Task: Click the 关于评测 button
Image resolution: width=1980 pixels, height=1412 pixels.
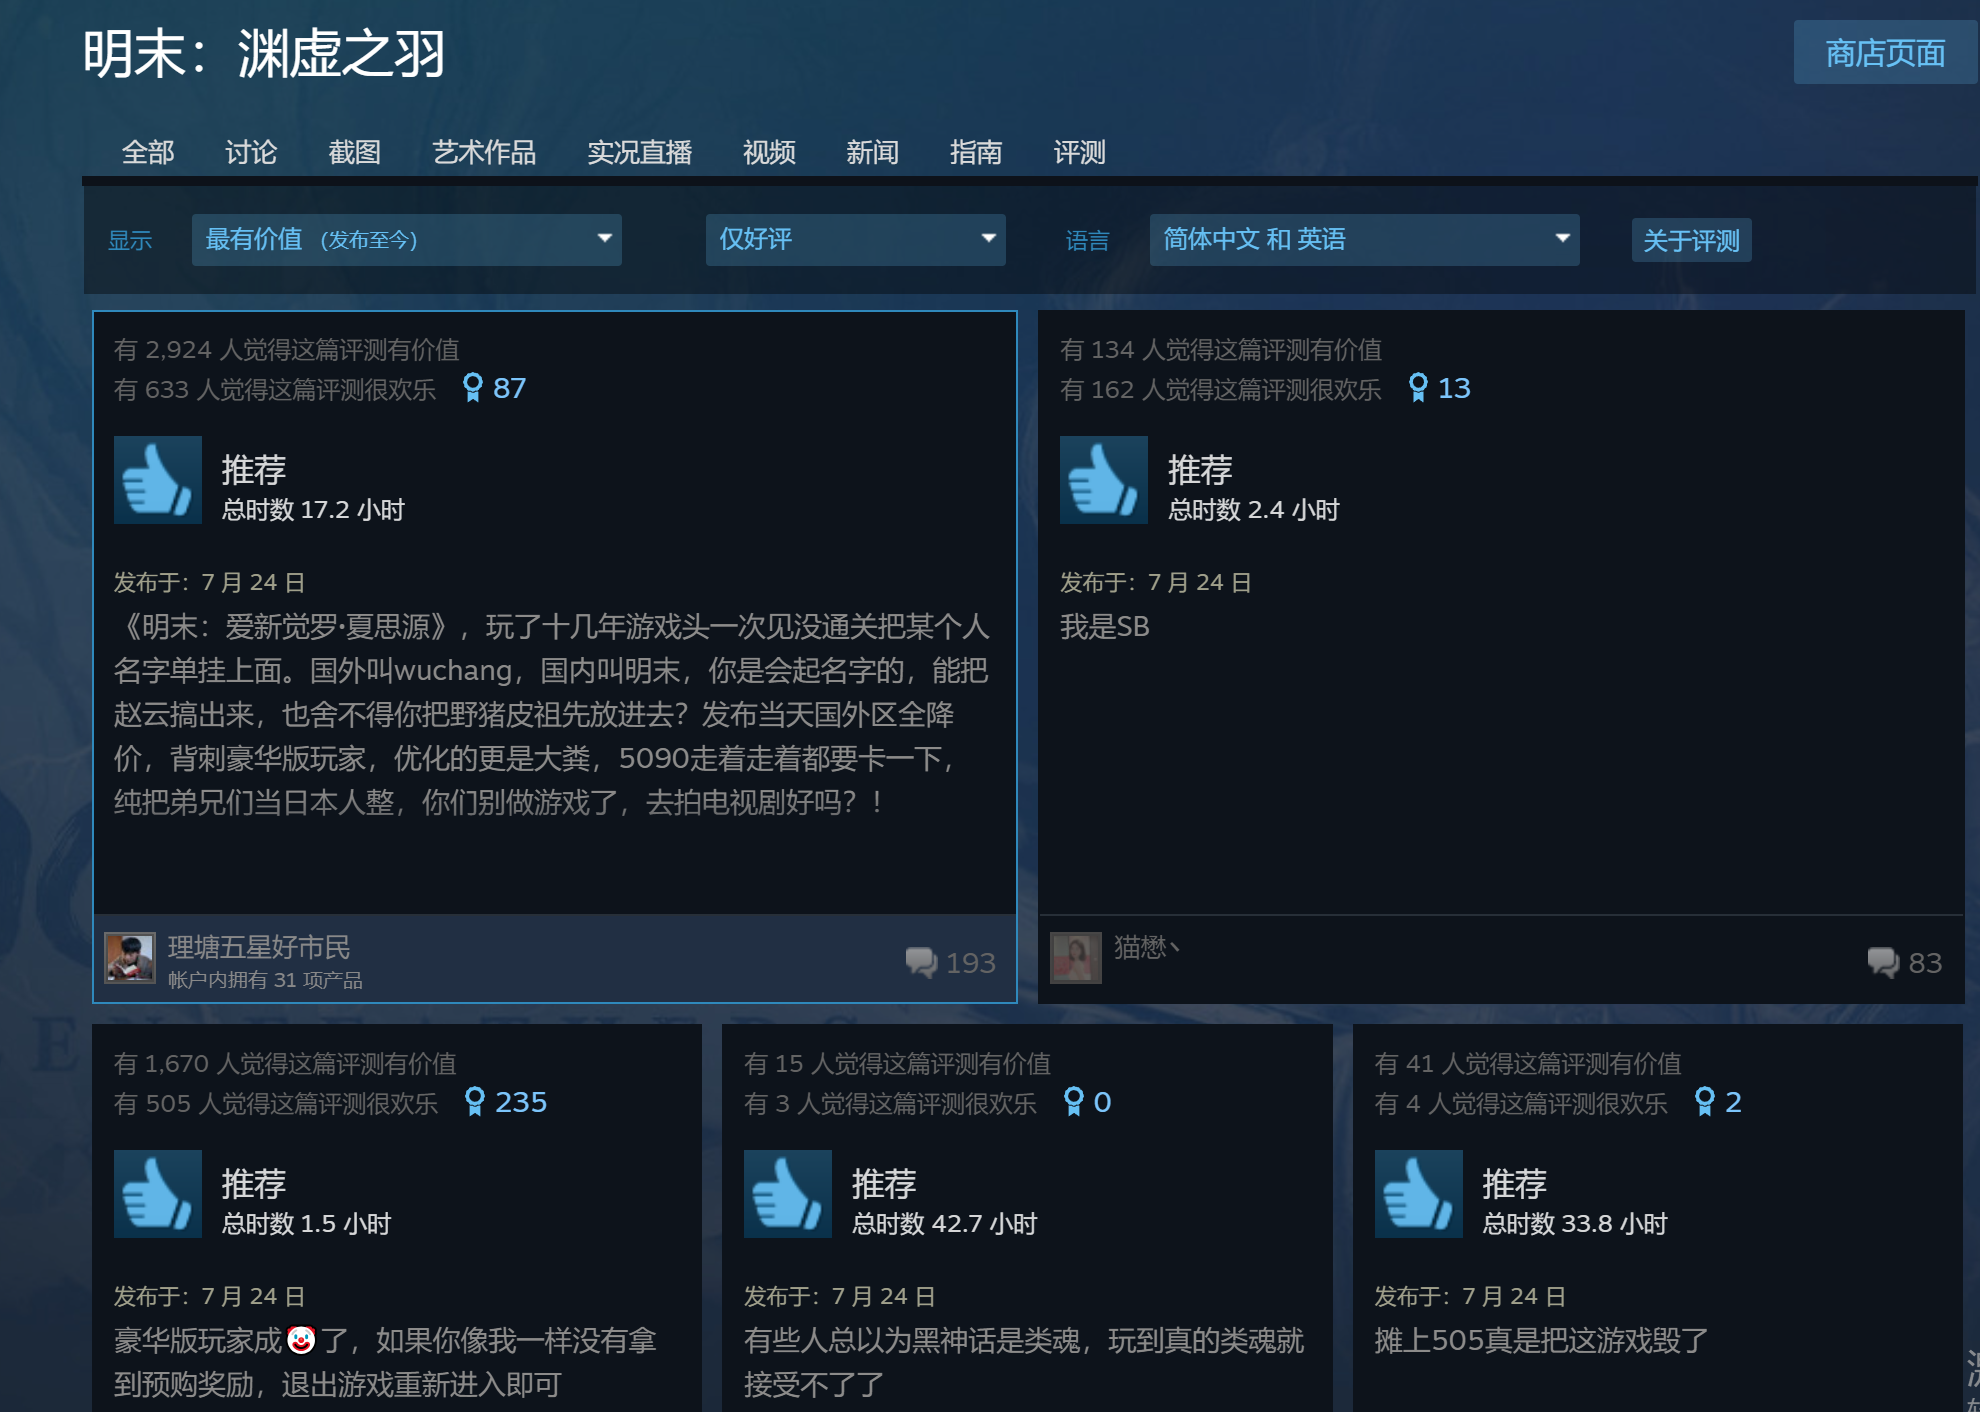Action: [x=1692, y=240]
